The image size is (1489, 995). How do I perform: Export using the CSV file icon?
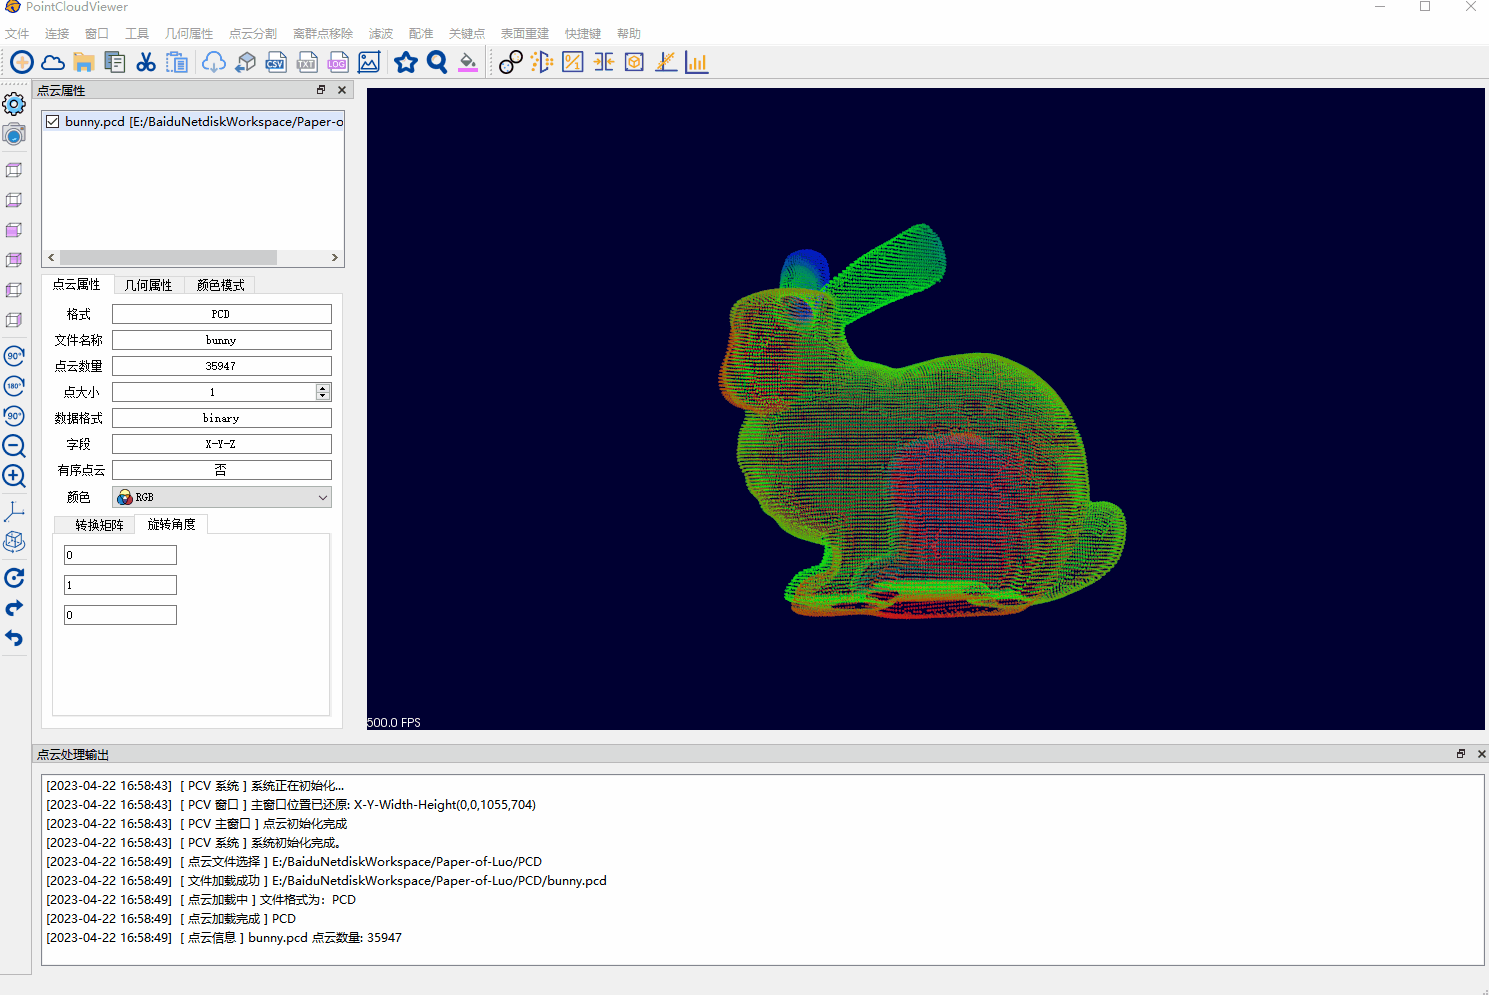point(276,63)
